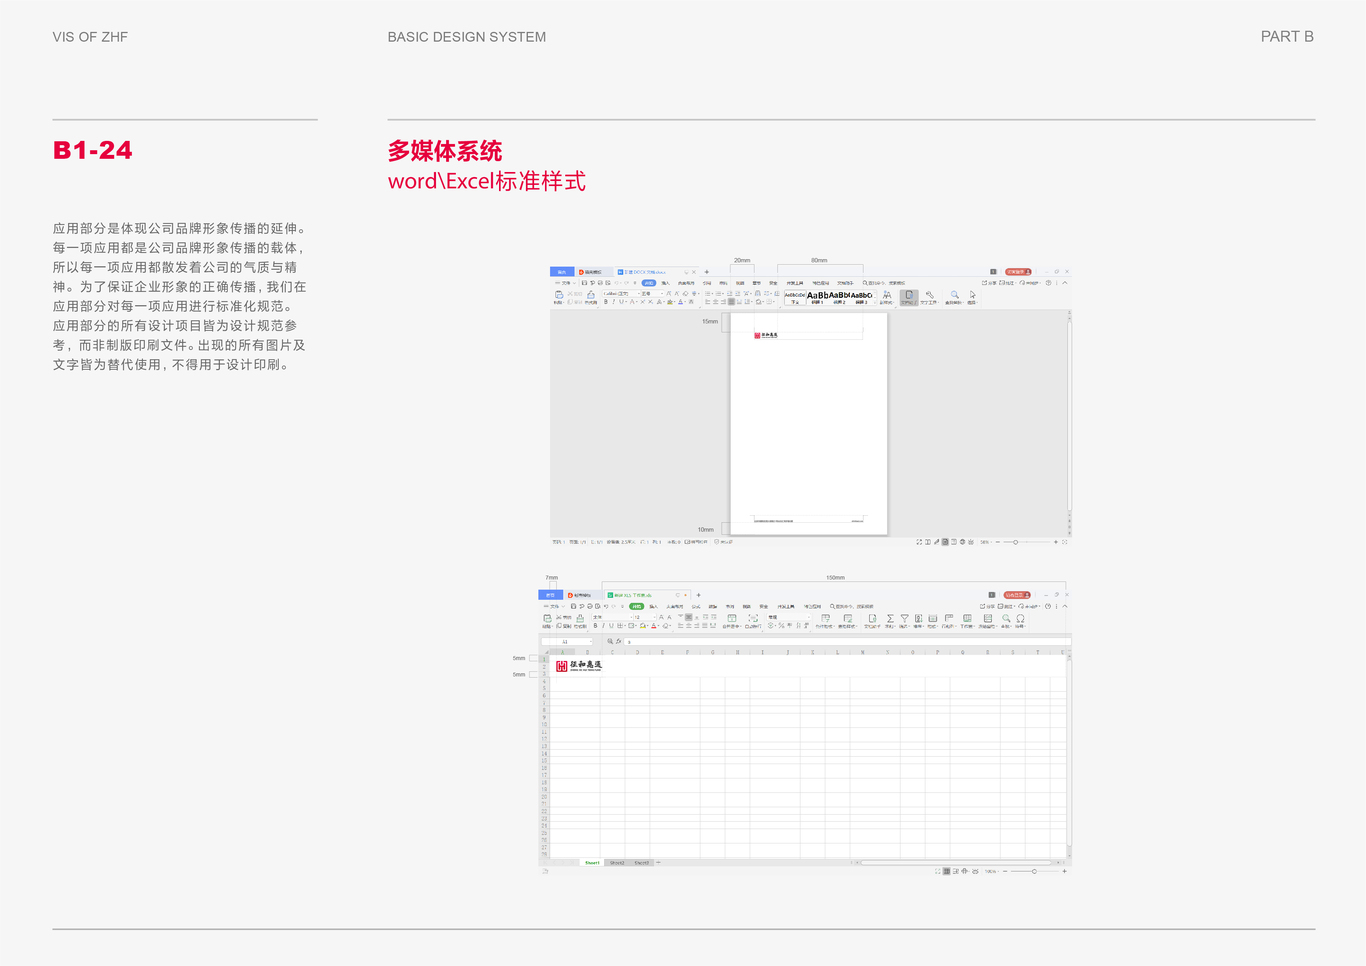Open the A1 Name Box dropdown
1366x966 pixels.
[x=591, y=641]
